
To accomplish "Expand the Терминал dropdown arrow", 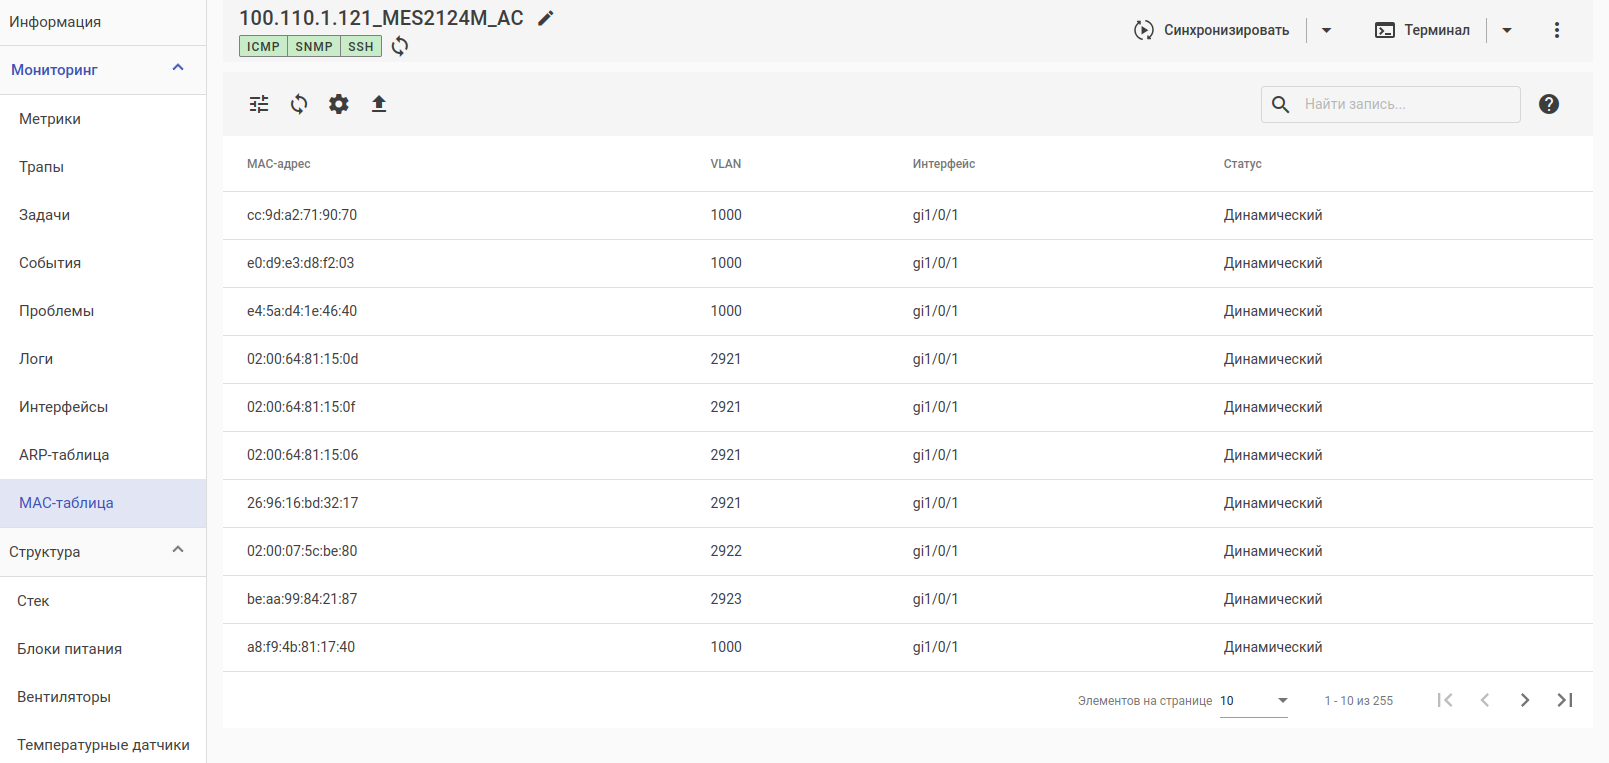I will click(1507, 30).
